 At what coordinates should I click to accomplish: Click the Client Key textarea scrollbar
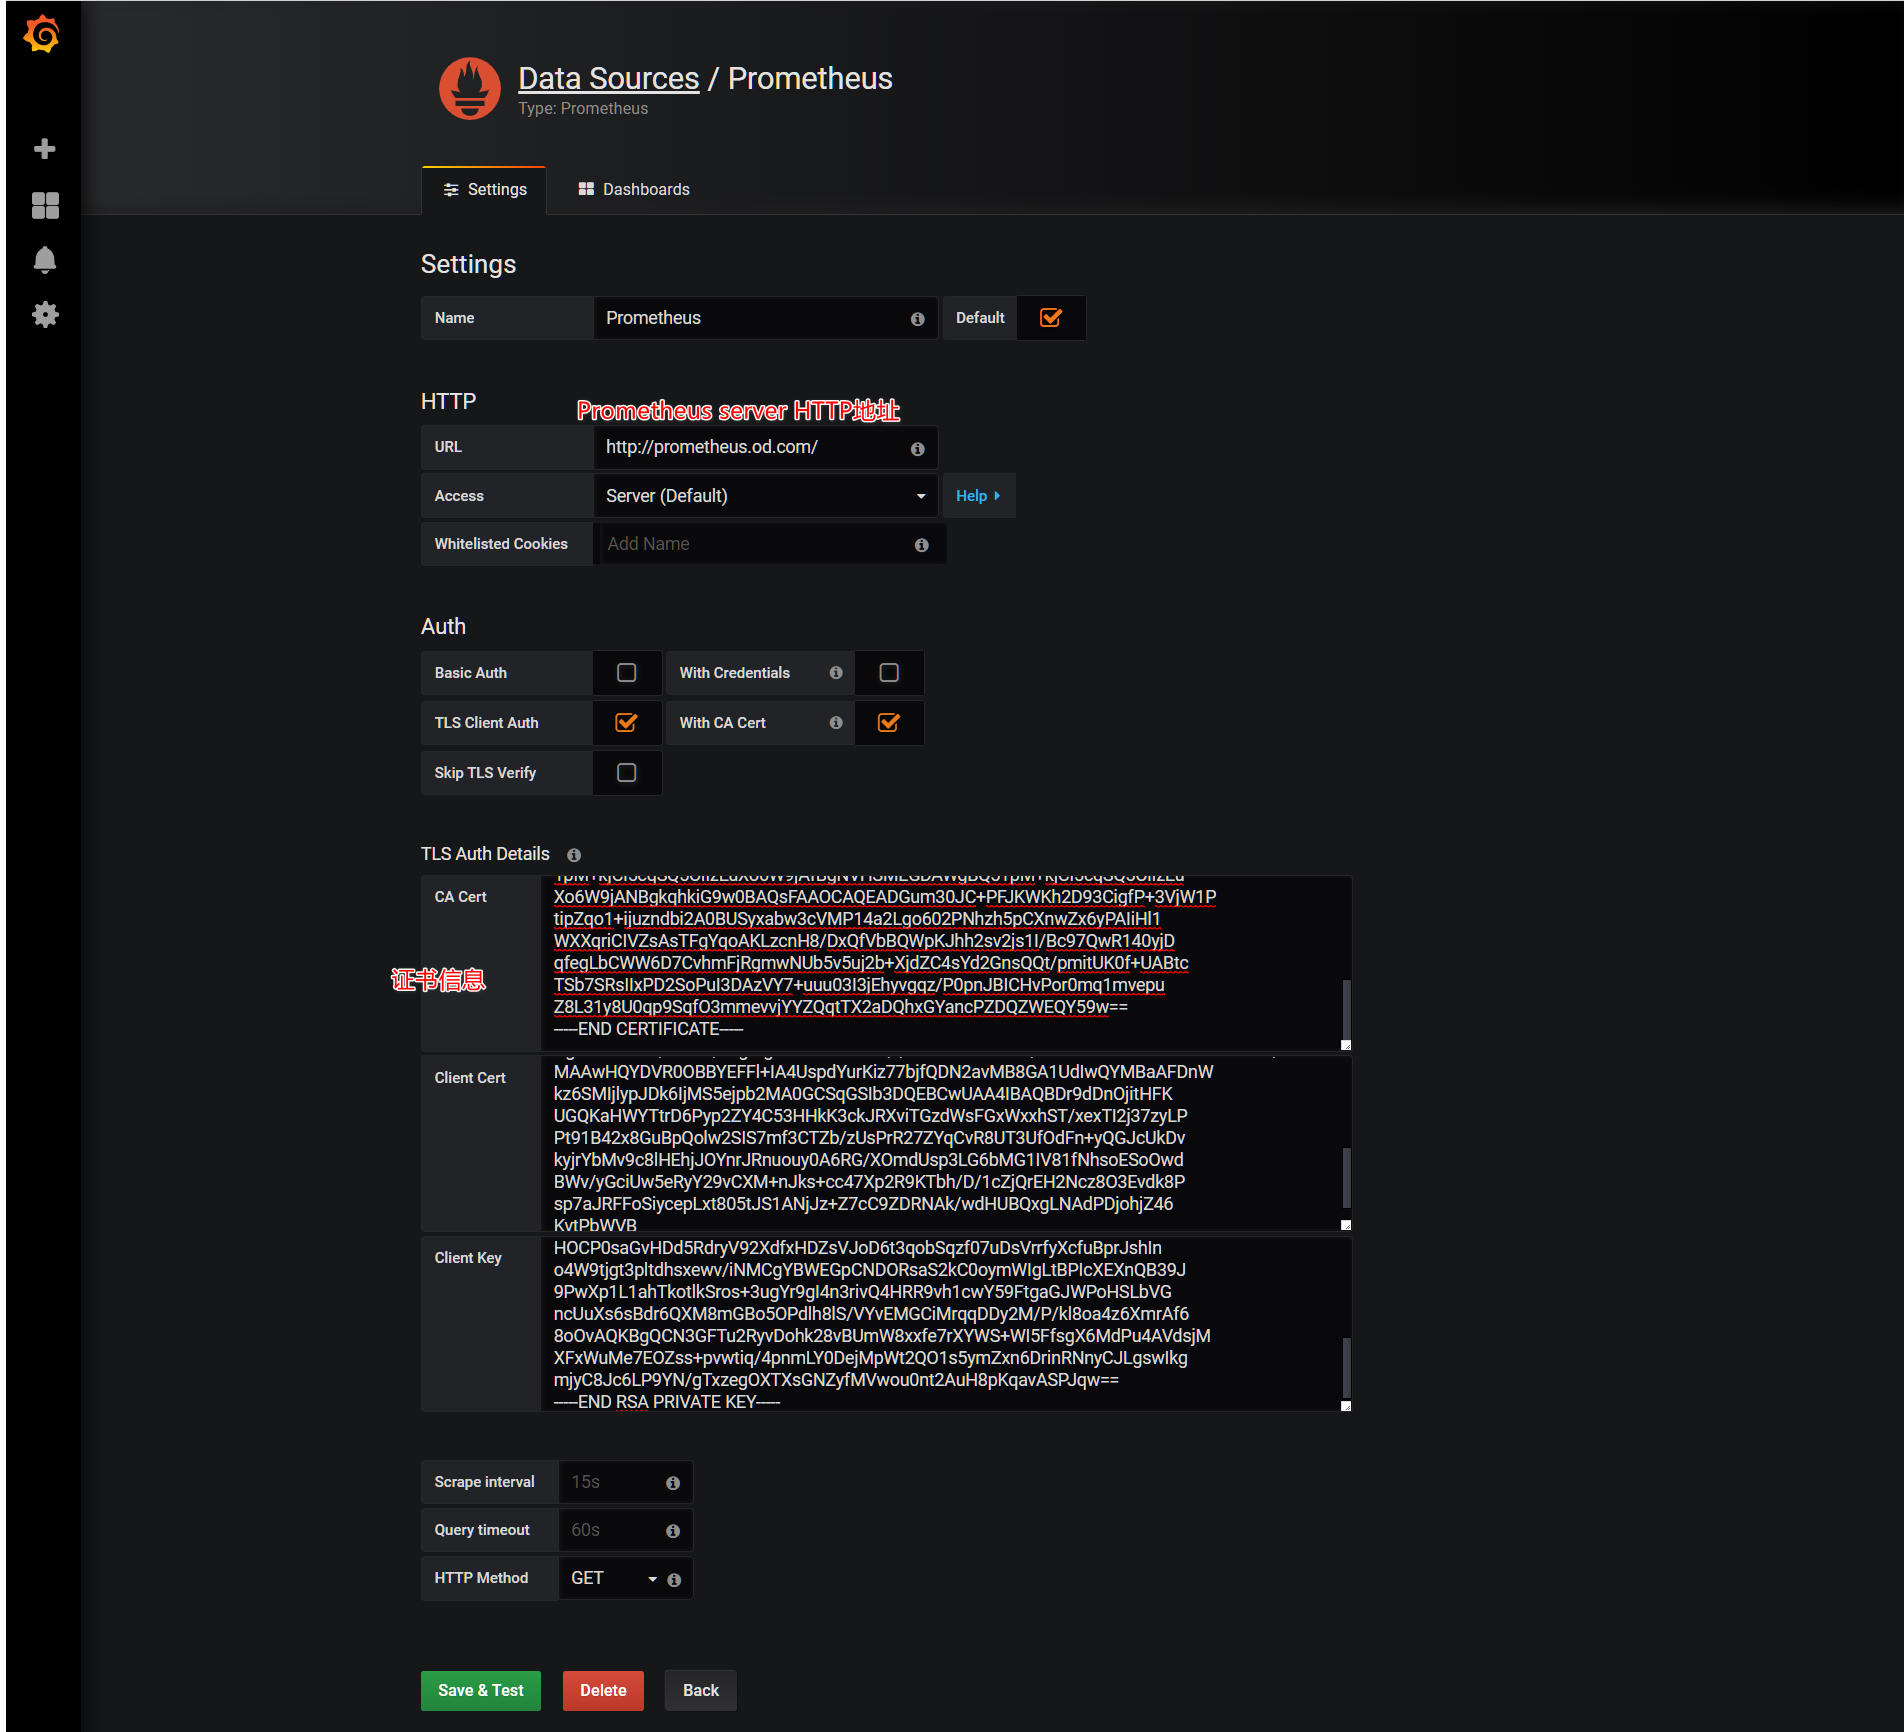[x=1346, y=1368]
